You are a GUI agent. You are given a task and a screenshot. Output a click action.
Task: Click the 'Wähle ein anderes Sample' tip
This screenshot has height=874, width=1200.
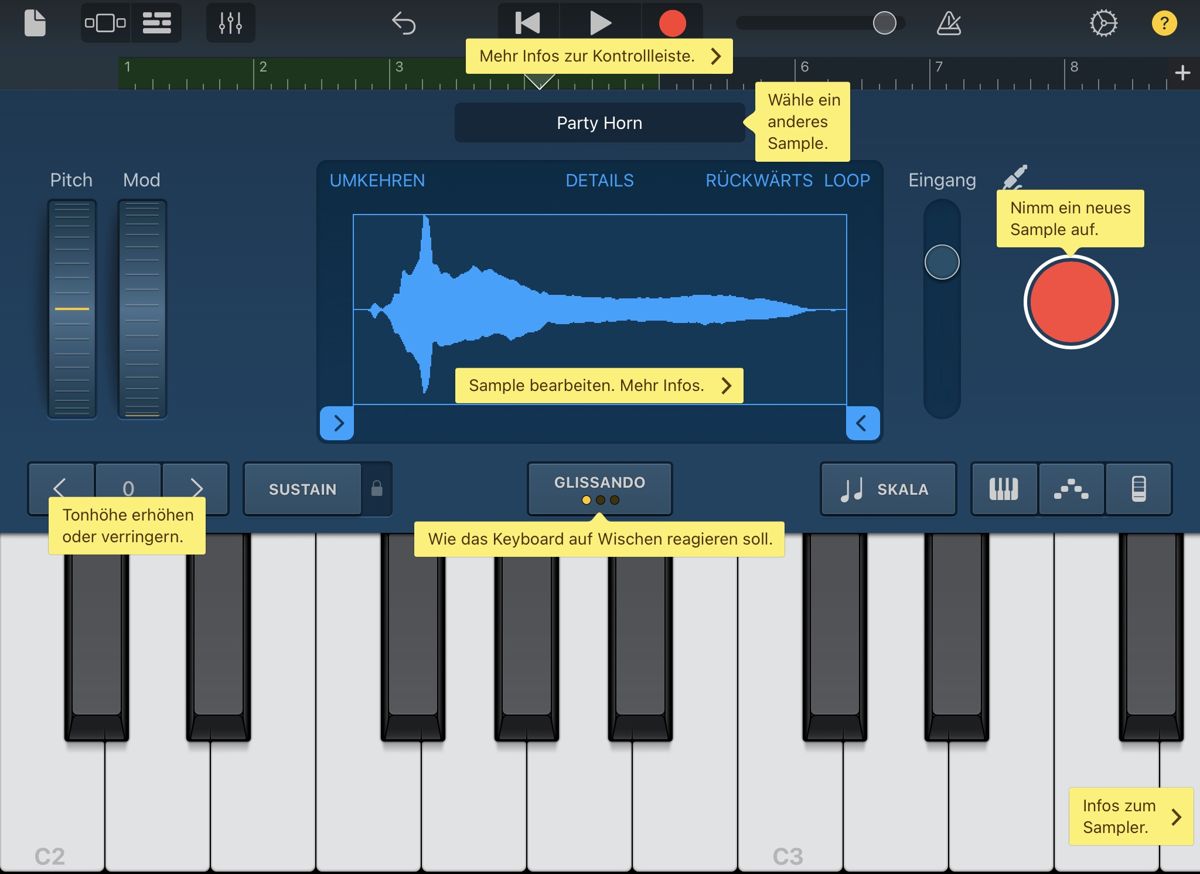804,121
